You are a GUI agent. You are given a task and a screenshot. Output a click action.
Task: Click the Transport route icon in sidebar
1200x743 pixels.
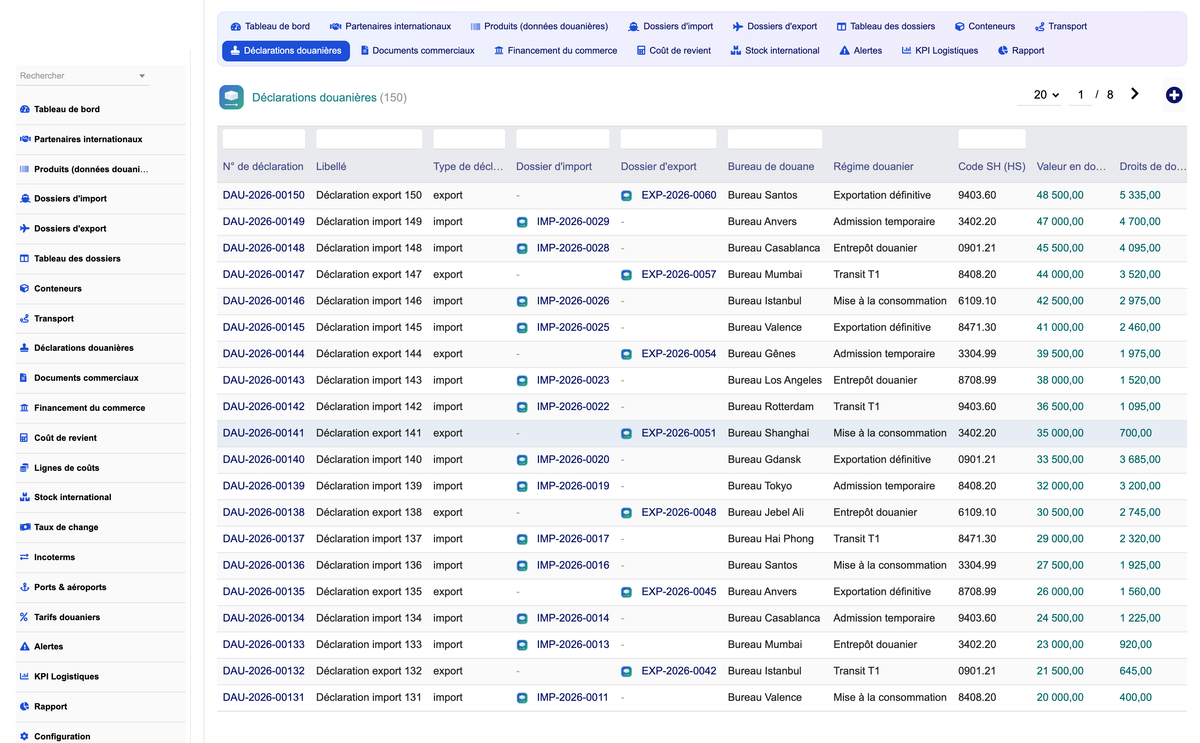click(x=25, y=318)
